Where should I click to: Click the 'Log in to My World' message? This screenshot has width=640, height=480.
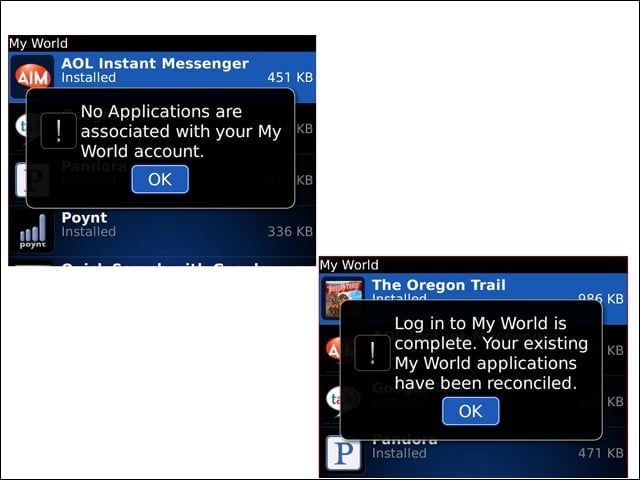click(x=491, y=353)
